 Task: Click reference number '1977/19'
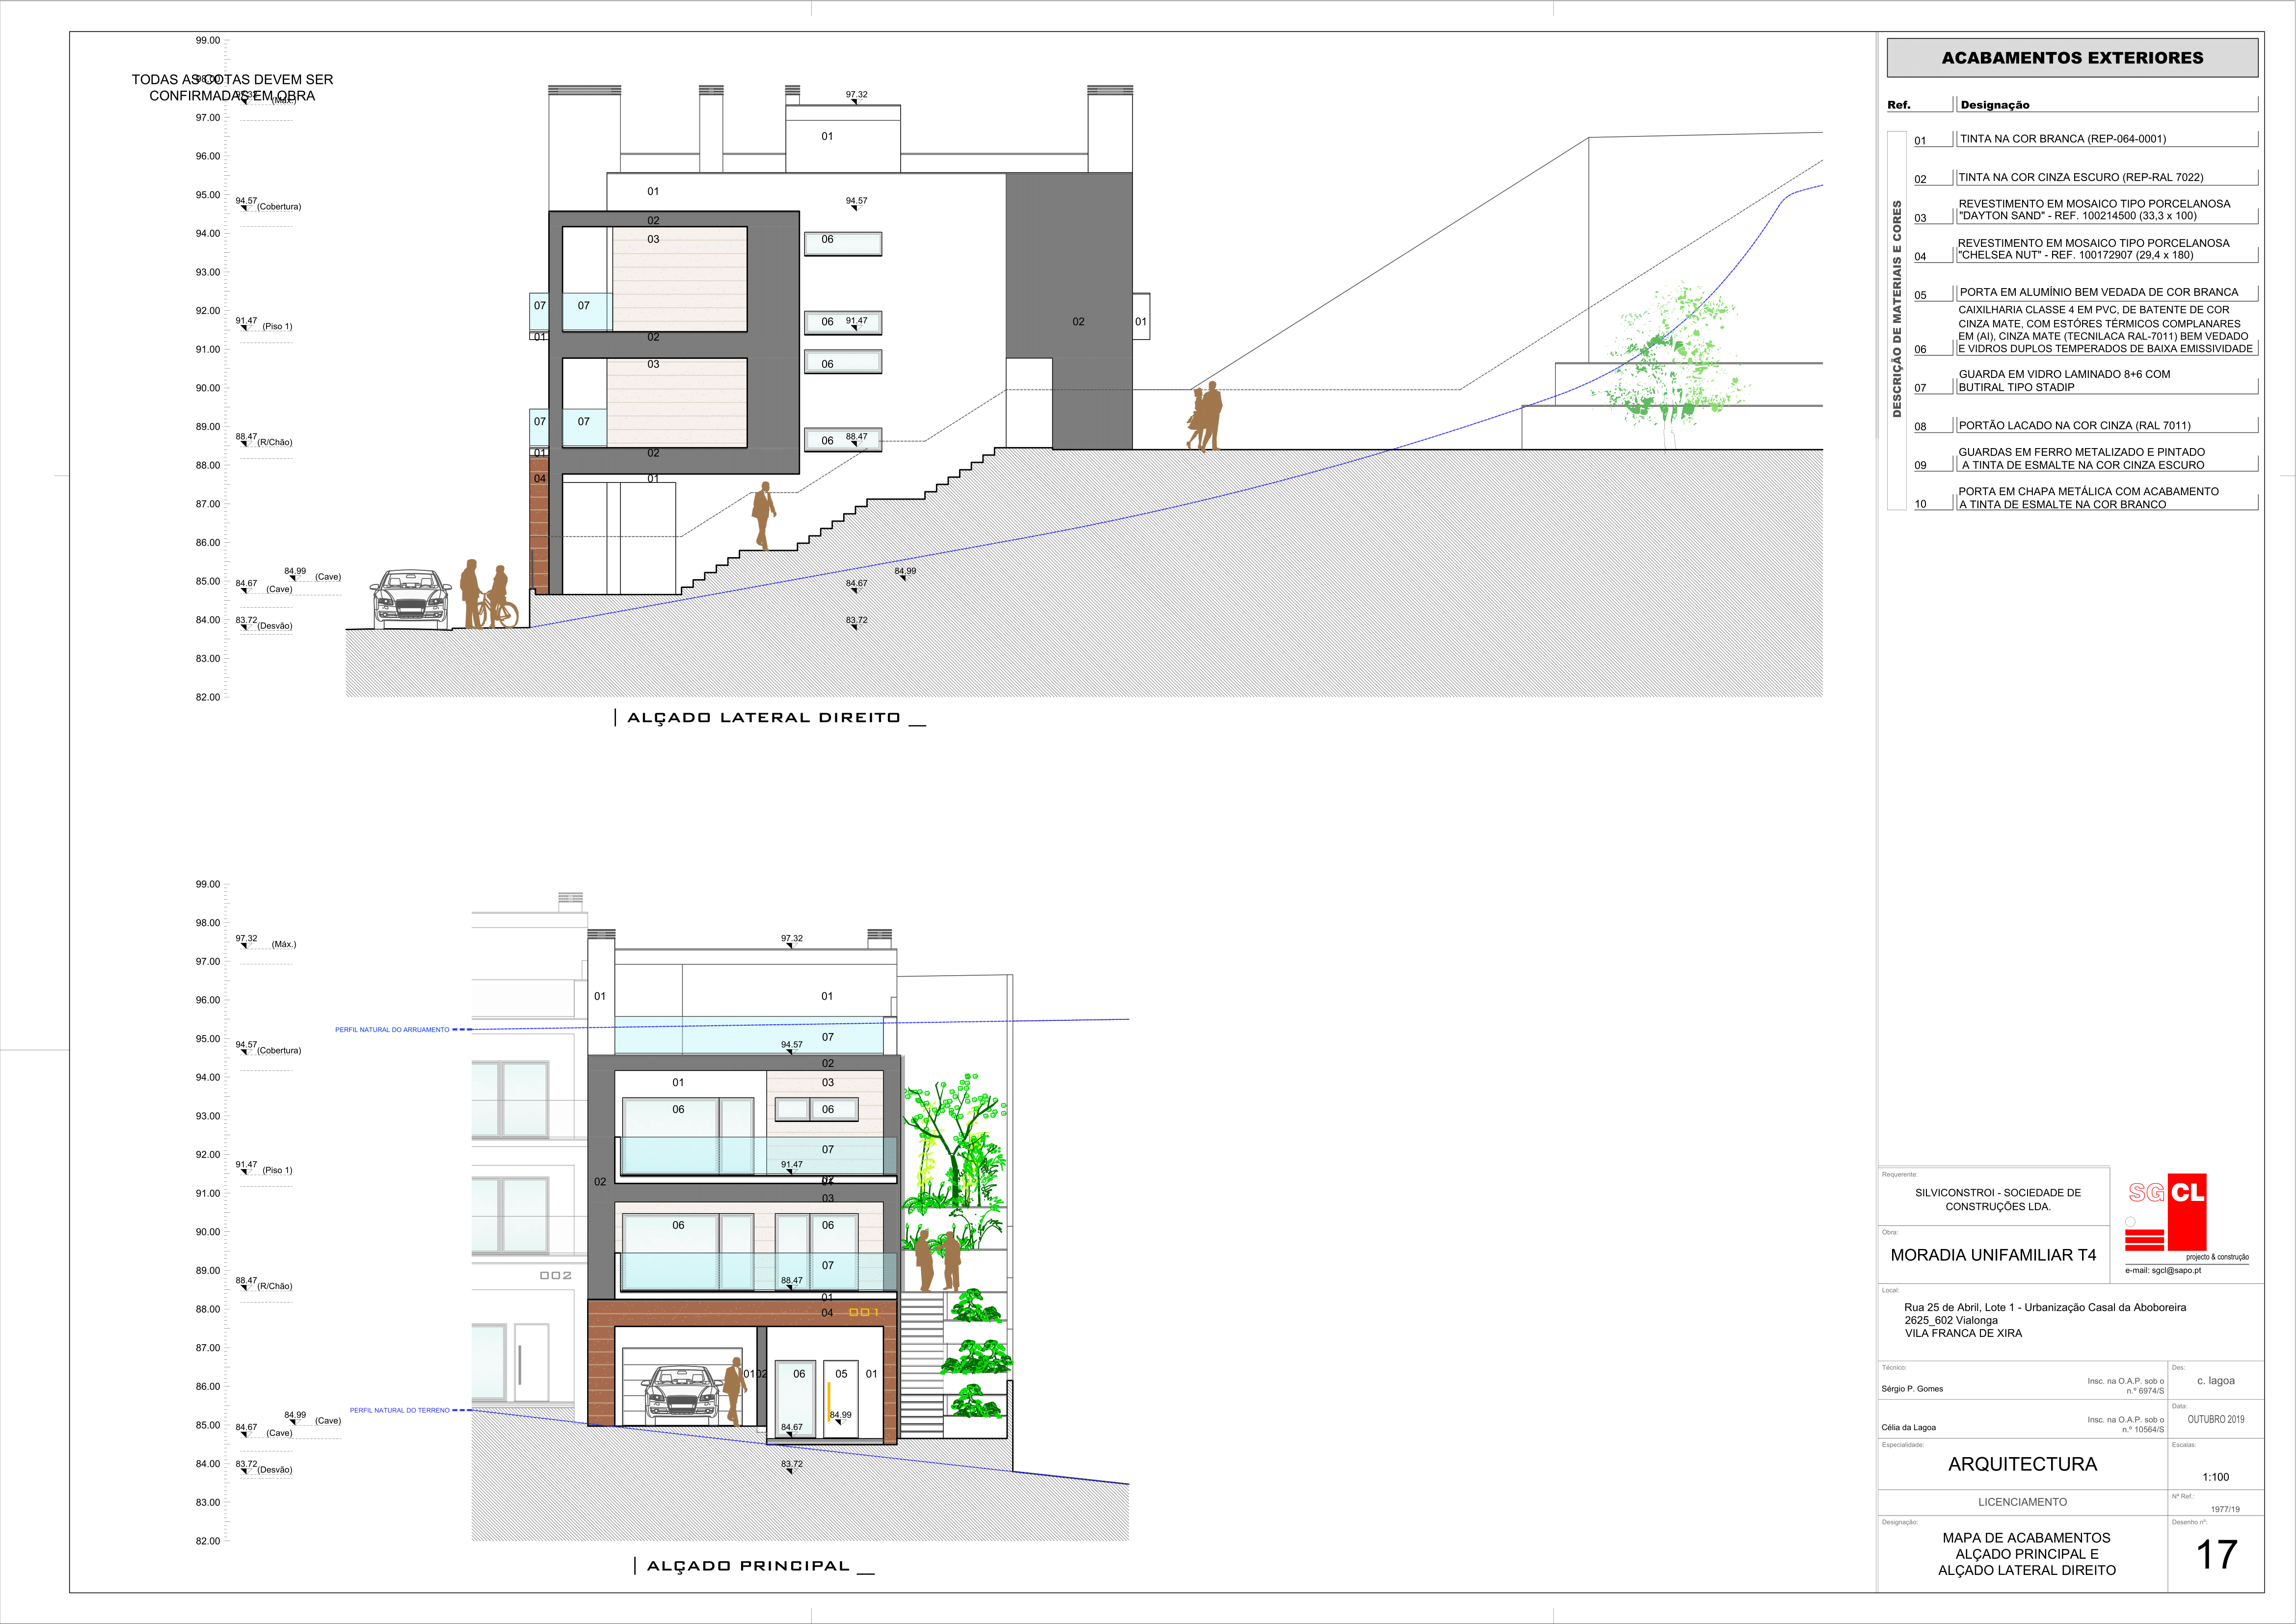2225,1509
